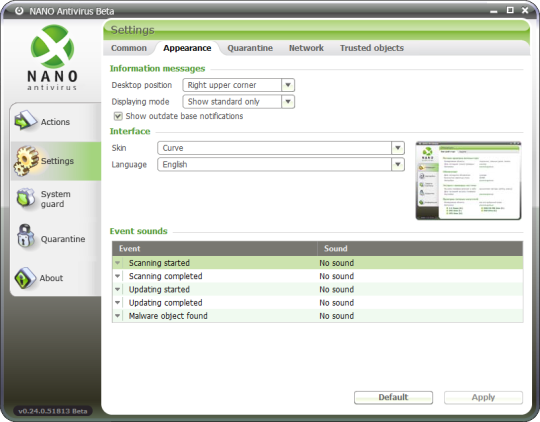
Task: Click No sound for Scanning completed
Action: pos(336,276)
